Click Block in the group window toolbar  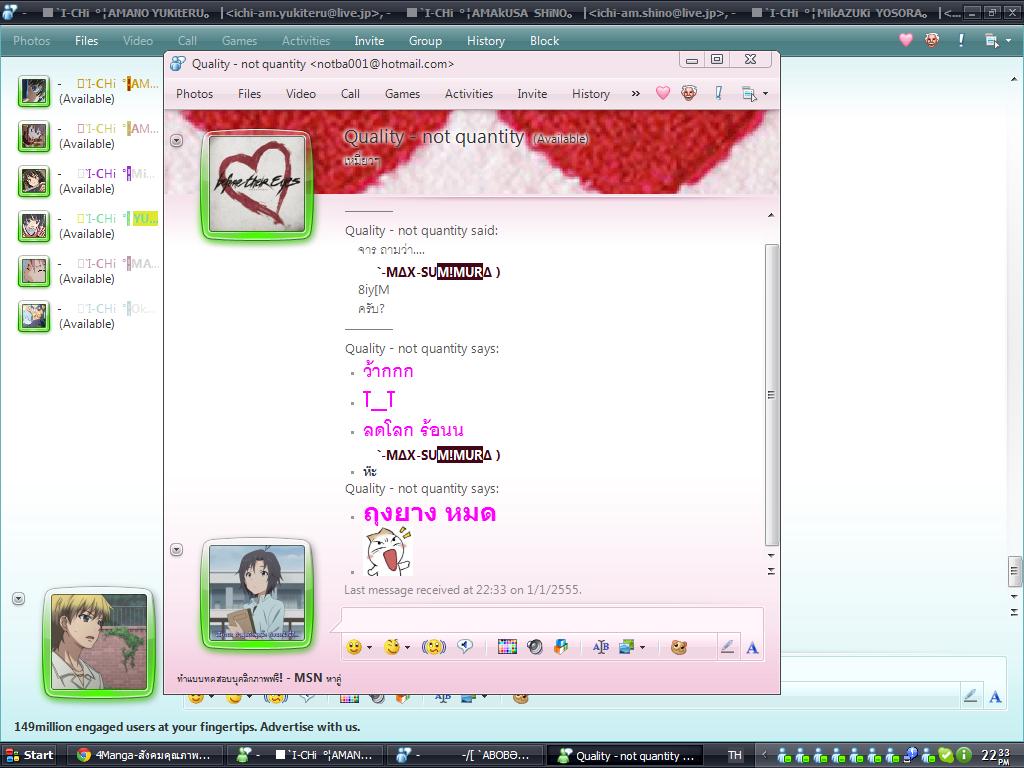tap(544, 40)
